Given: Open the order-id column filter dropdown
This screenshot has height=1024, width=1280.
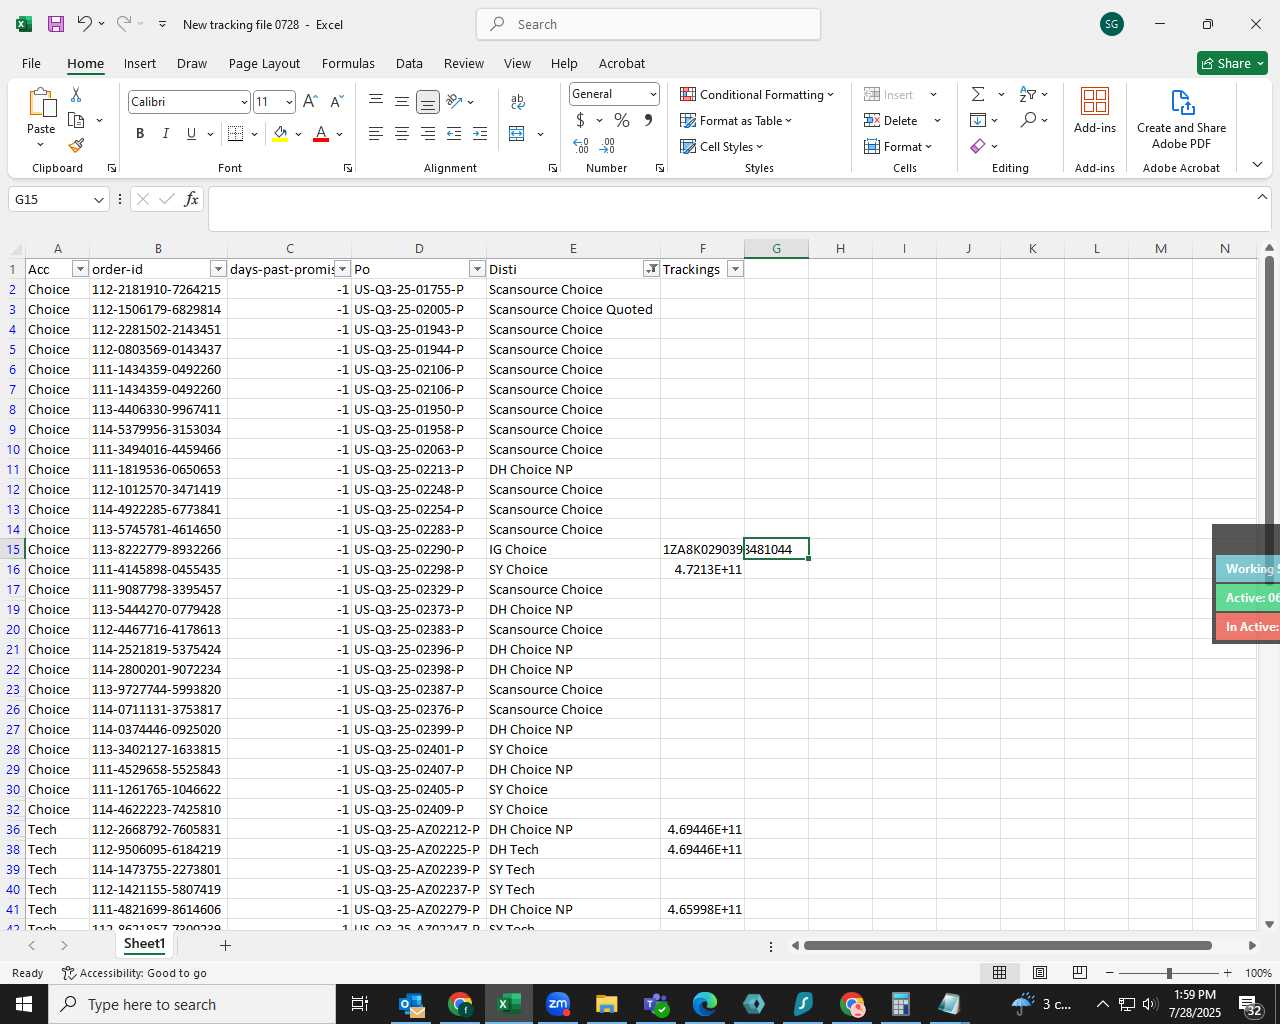Looking at the screenshot, I should [218, 269].
